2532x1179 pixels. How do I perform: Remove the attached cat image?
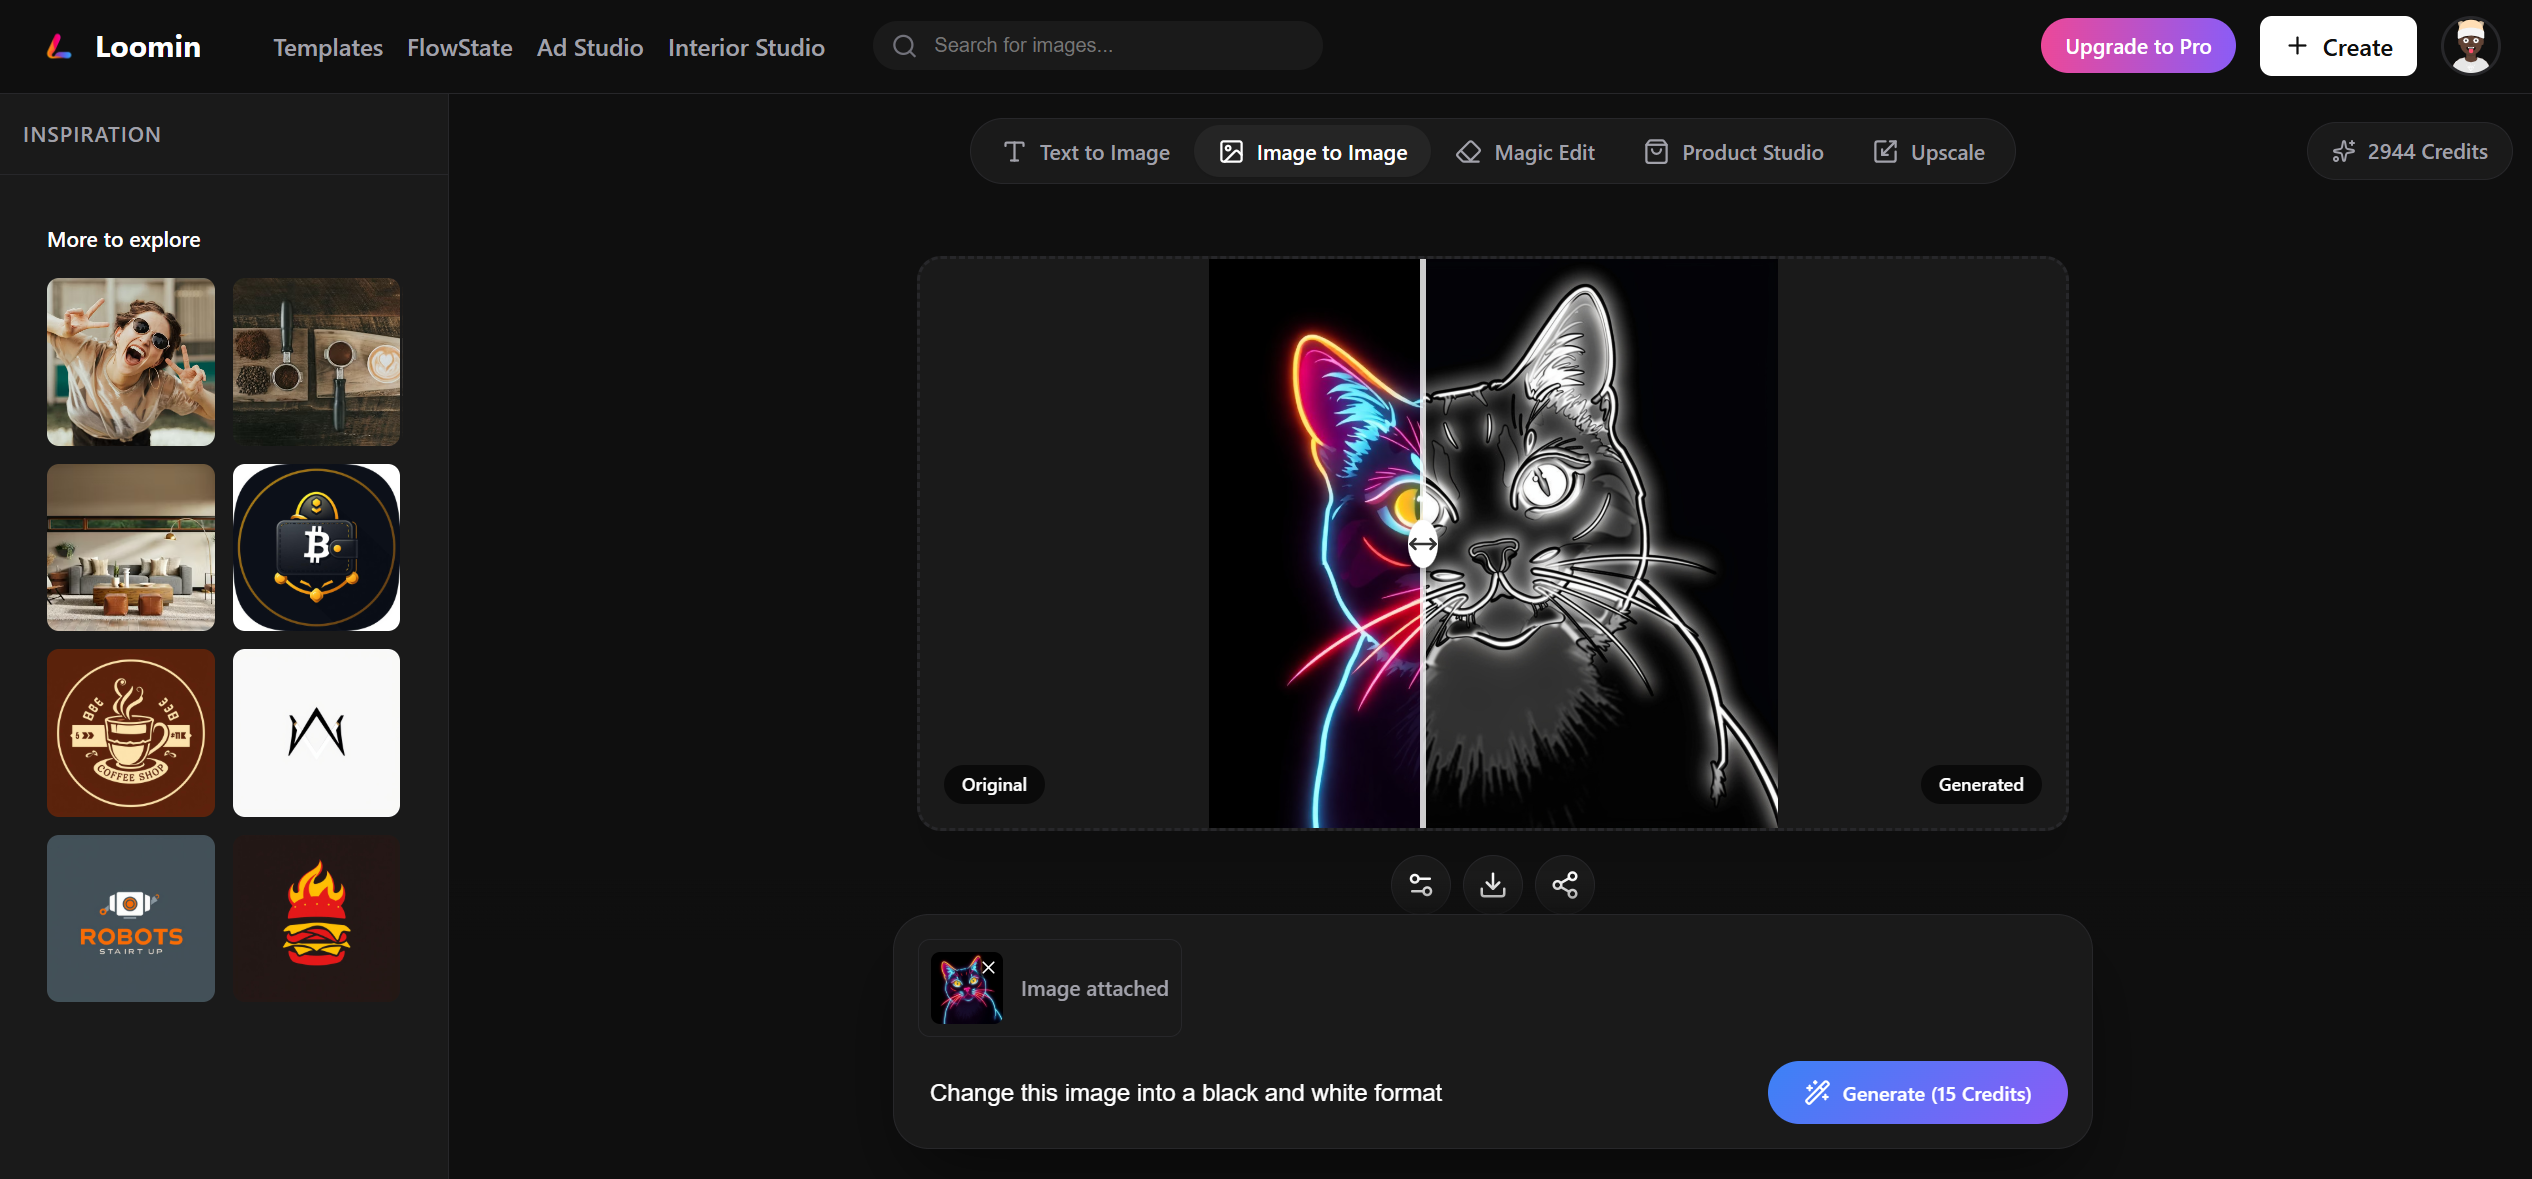pyautogui.click(x=989, y=966)
